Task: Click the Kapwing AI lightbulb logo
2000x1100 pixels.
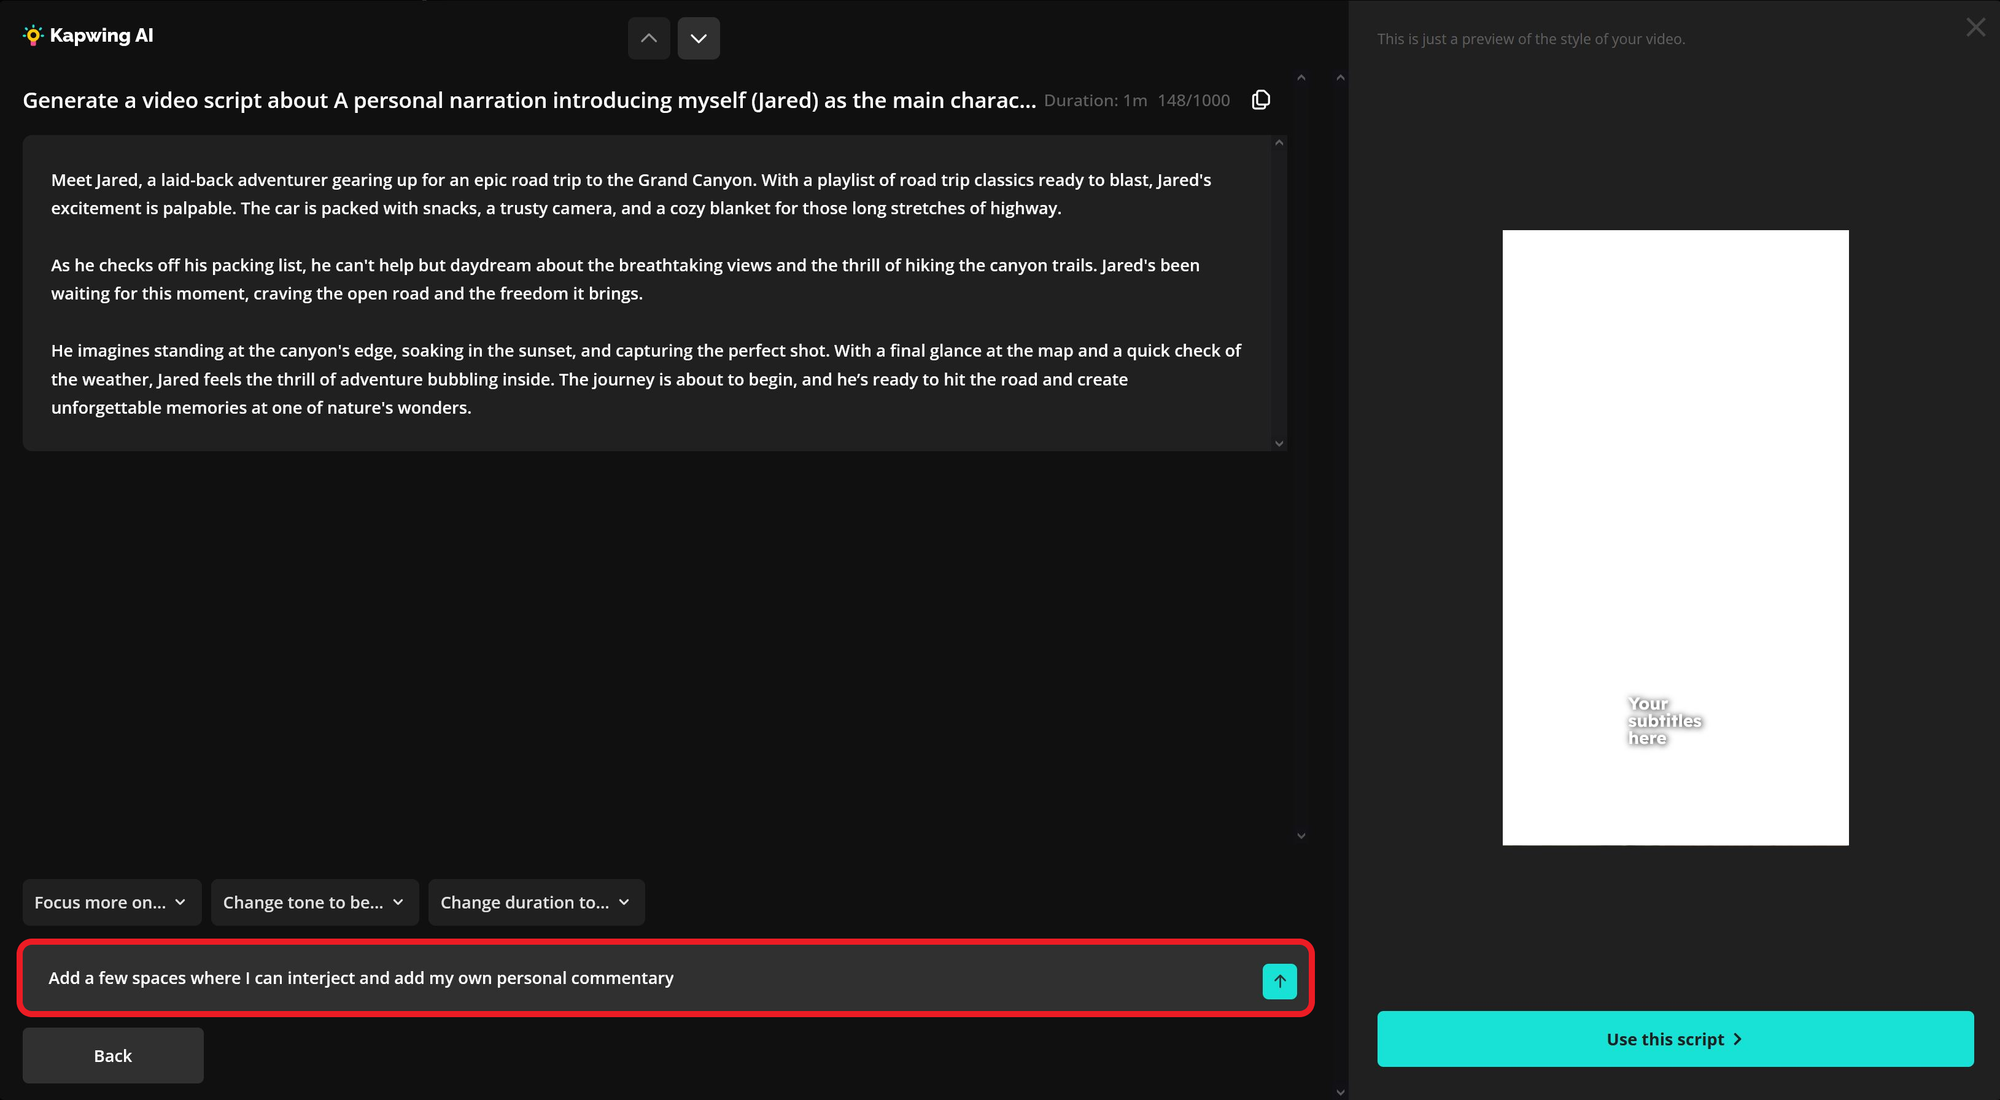Action: point(33,36)
